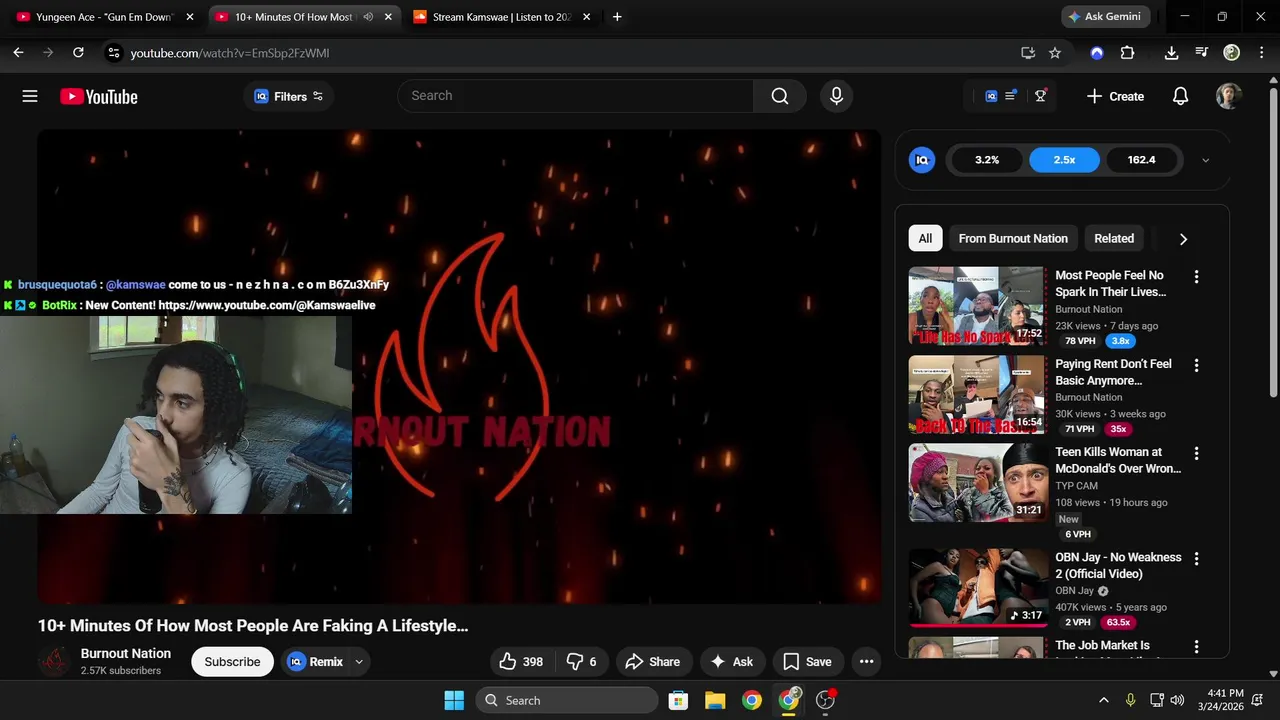The height and width of the screenshot is (720, 1280).
Task: Open options for Teen Kills Woman video
Action: coord(1196,453)
